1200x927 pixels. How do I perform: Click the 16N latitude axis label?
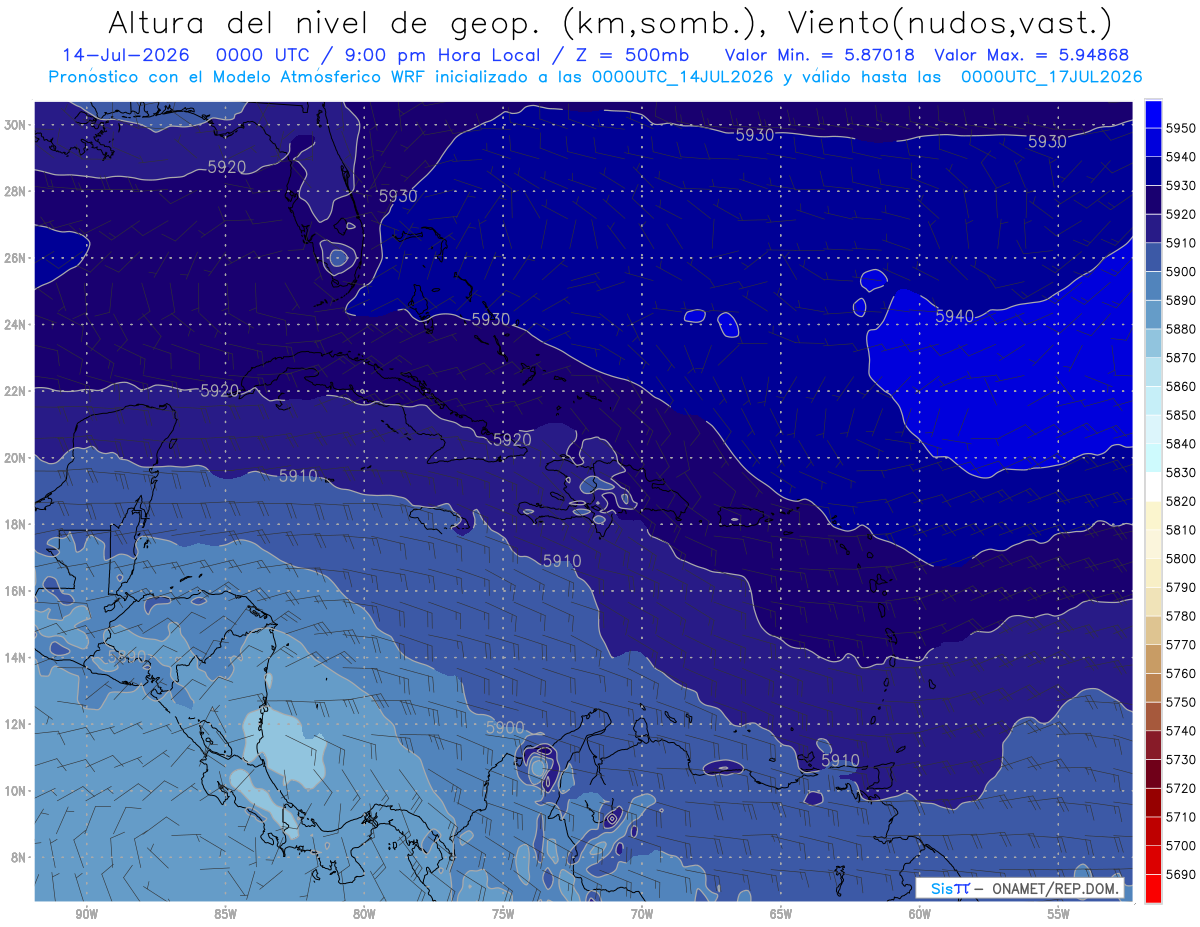tap(17, 591)
